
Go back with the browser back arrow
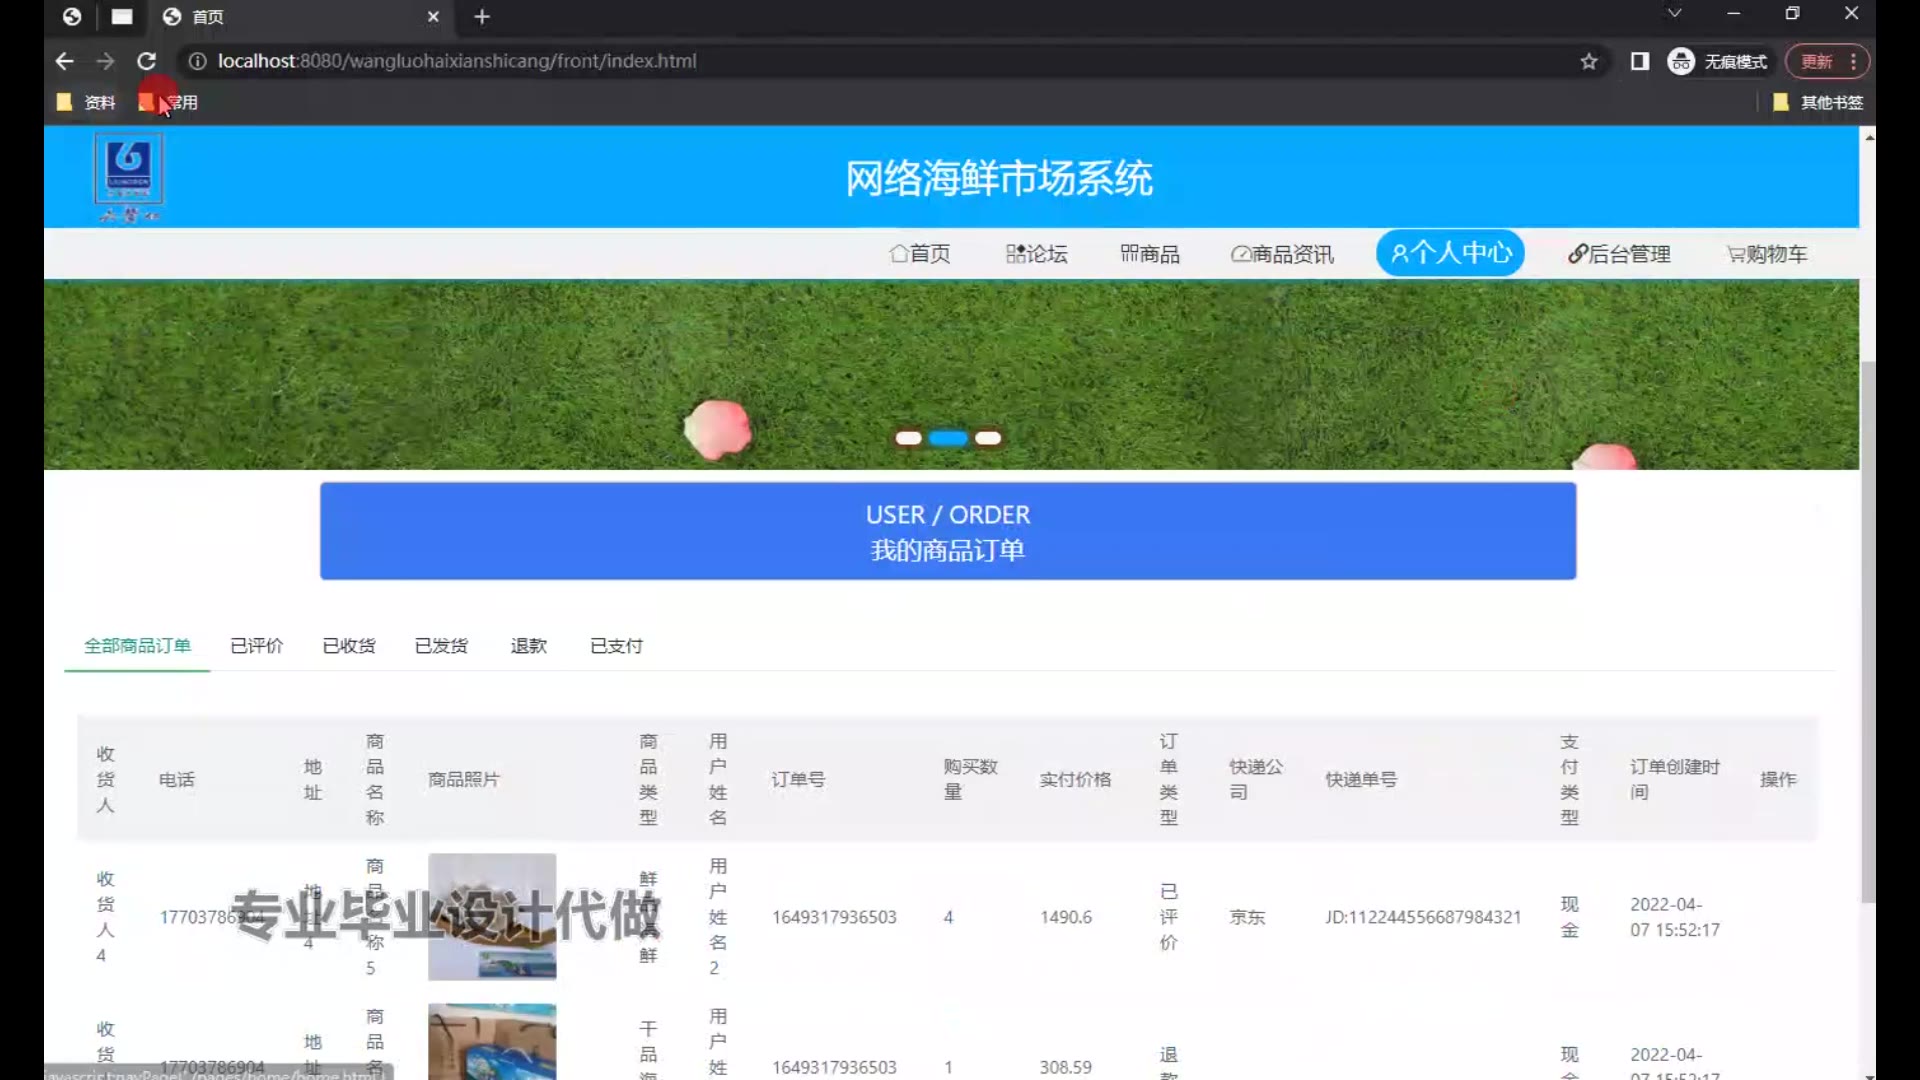click(x=65, y=61)
